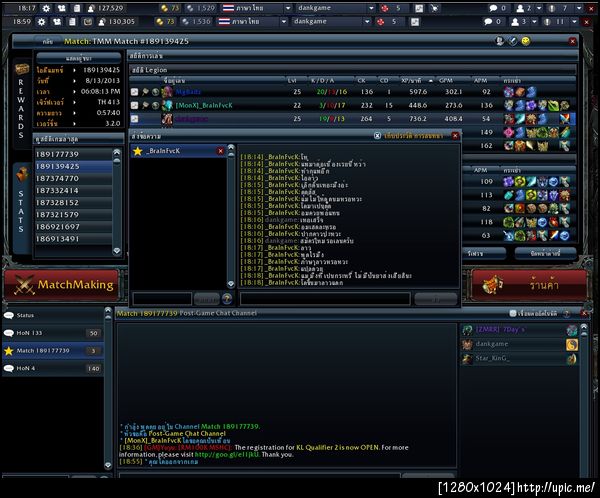Select match 189177739 in recent matches list

tap(73, 154)
